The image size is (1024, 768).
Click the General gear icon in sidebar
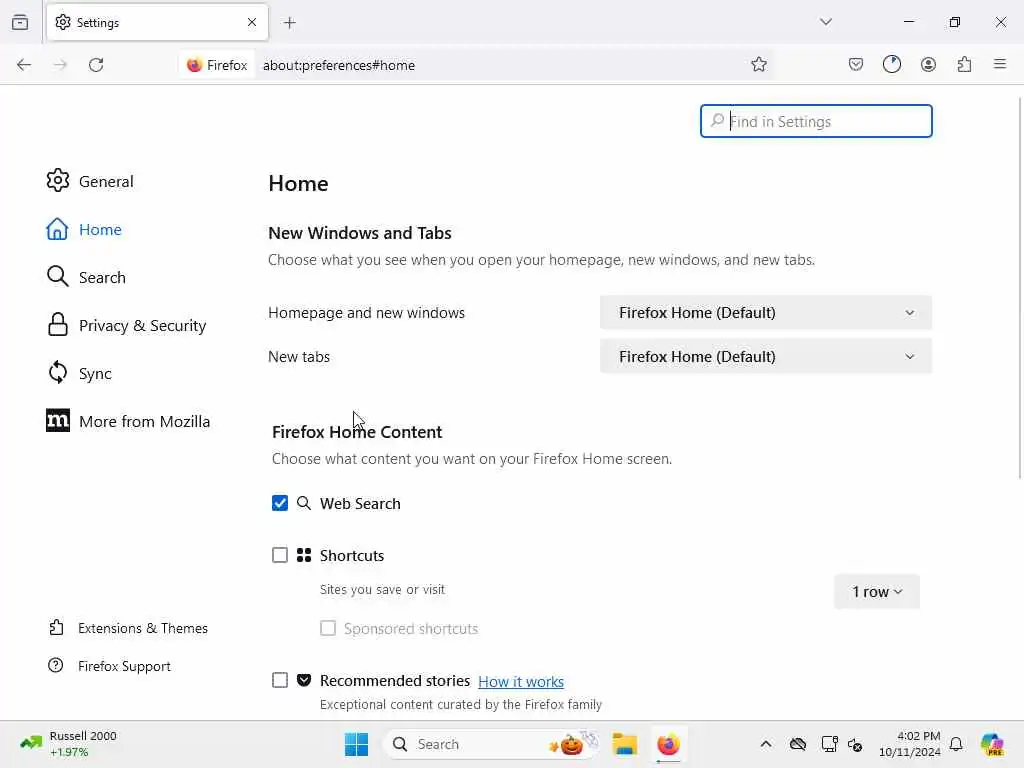tap(57, 180)
